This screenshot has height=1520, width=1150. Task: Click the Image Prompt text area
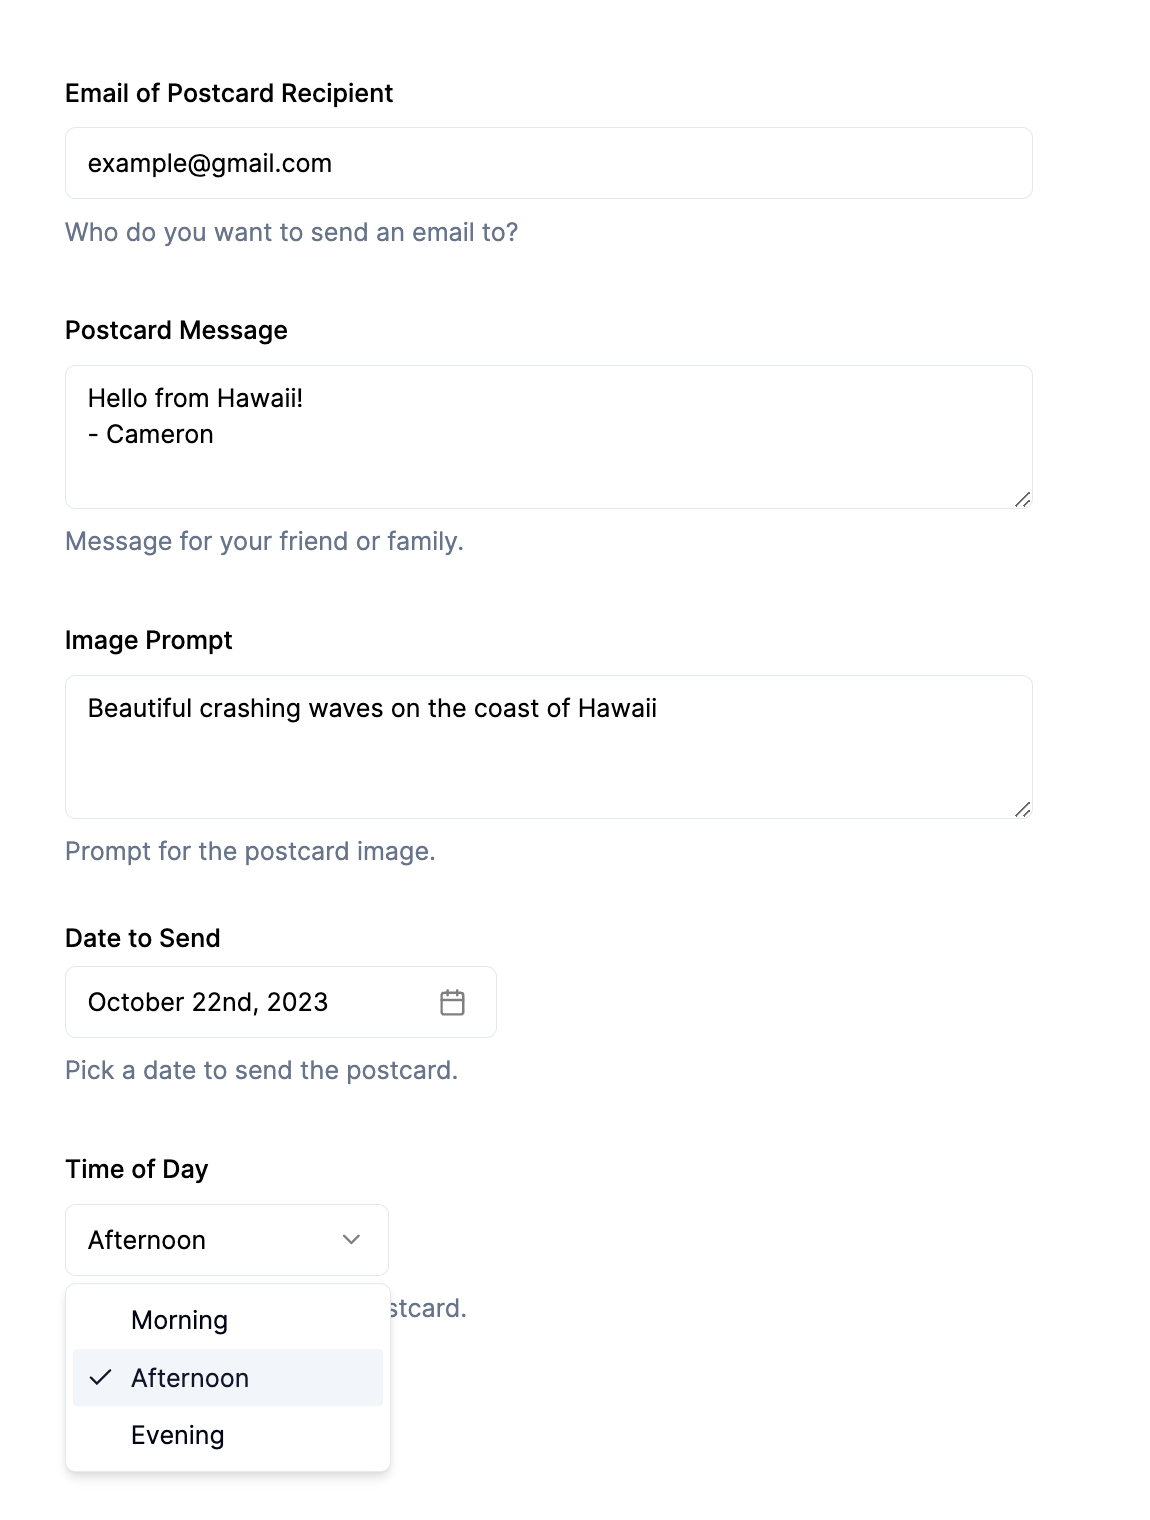coord(548,747)
